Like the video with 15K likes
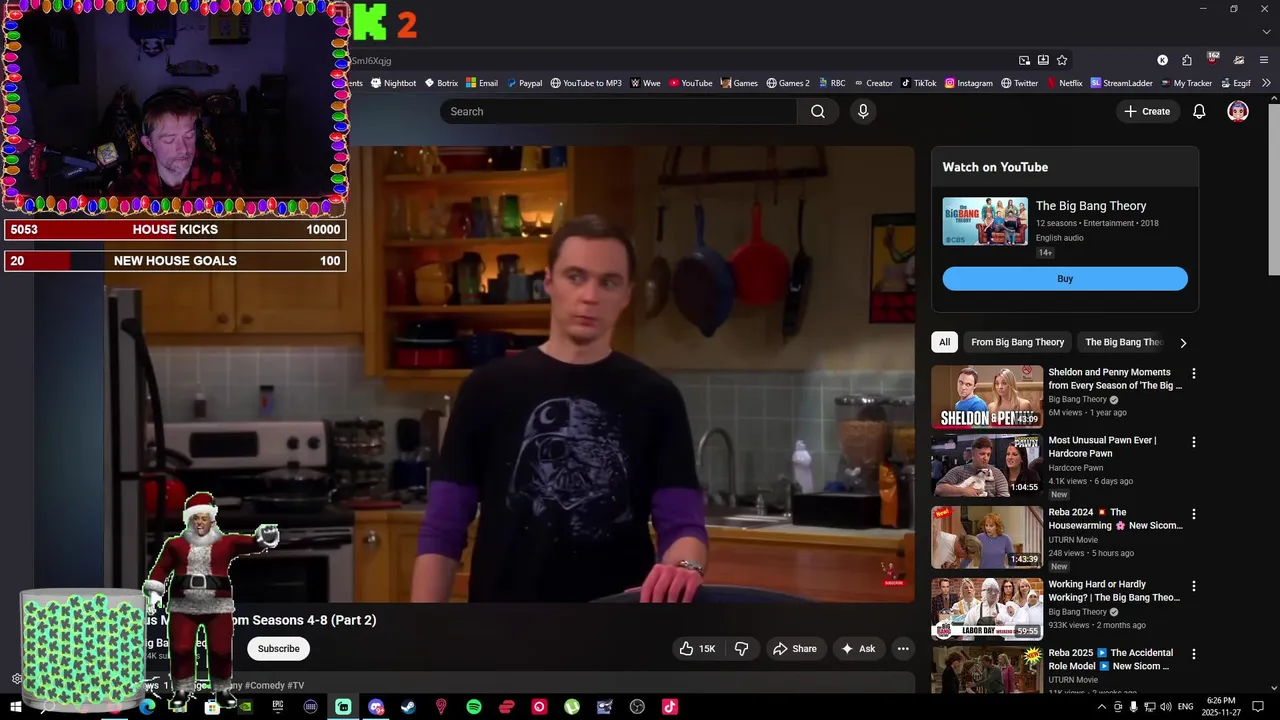 click(697, 649)
